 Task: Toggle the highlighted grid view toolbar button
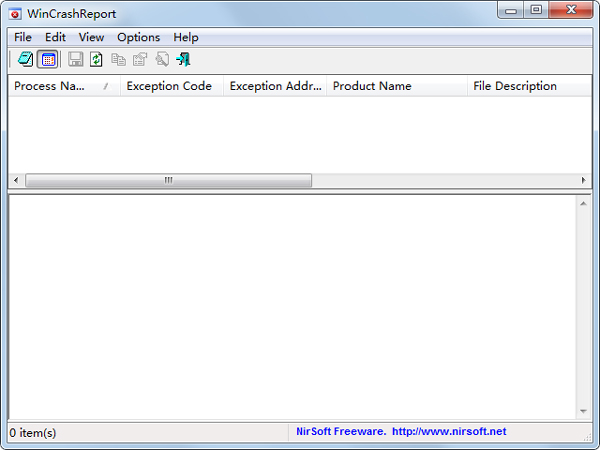[x=47, y=60]
